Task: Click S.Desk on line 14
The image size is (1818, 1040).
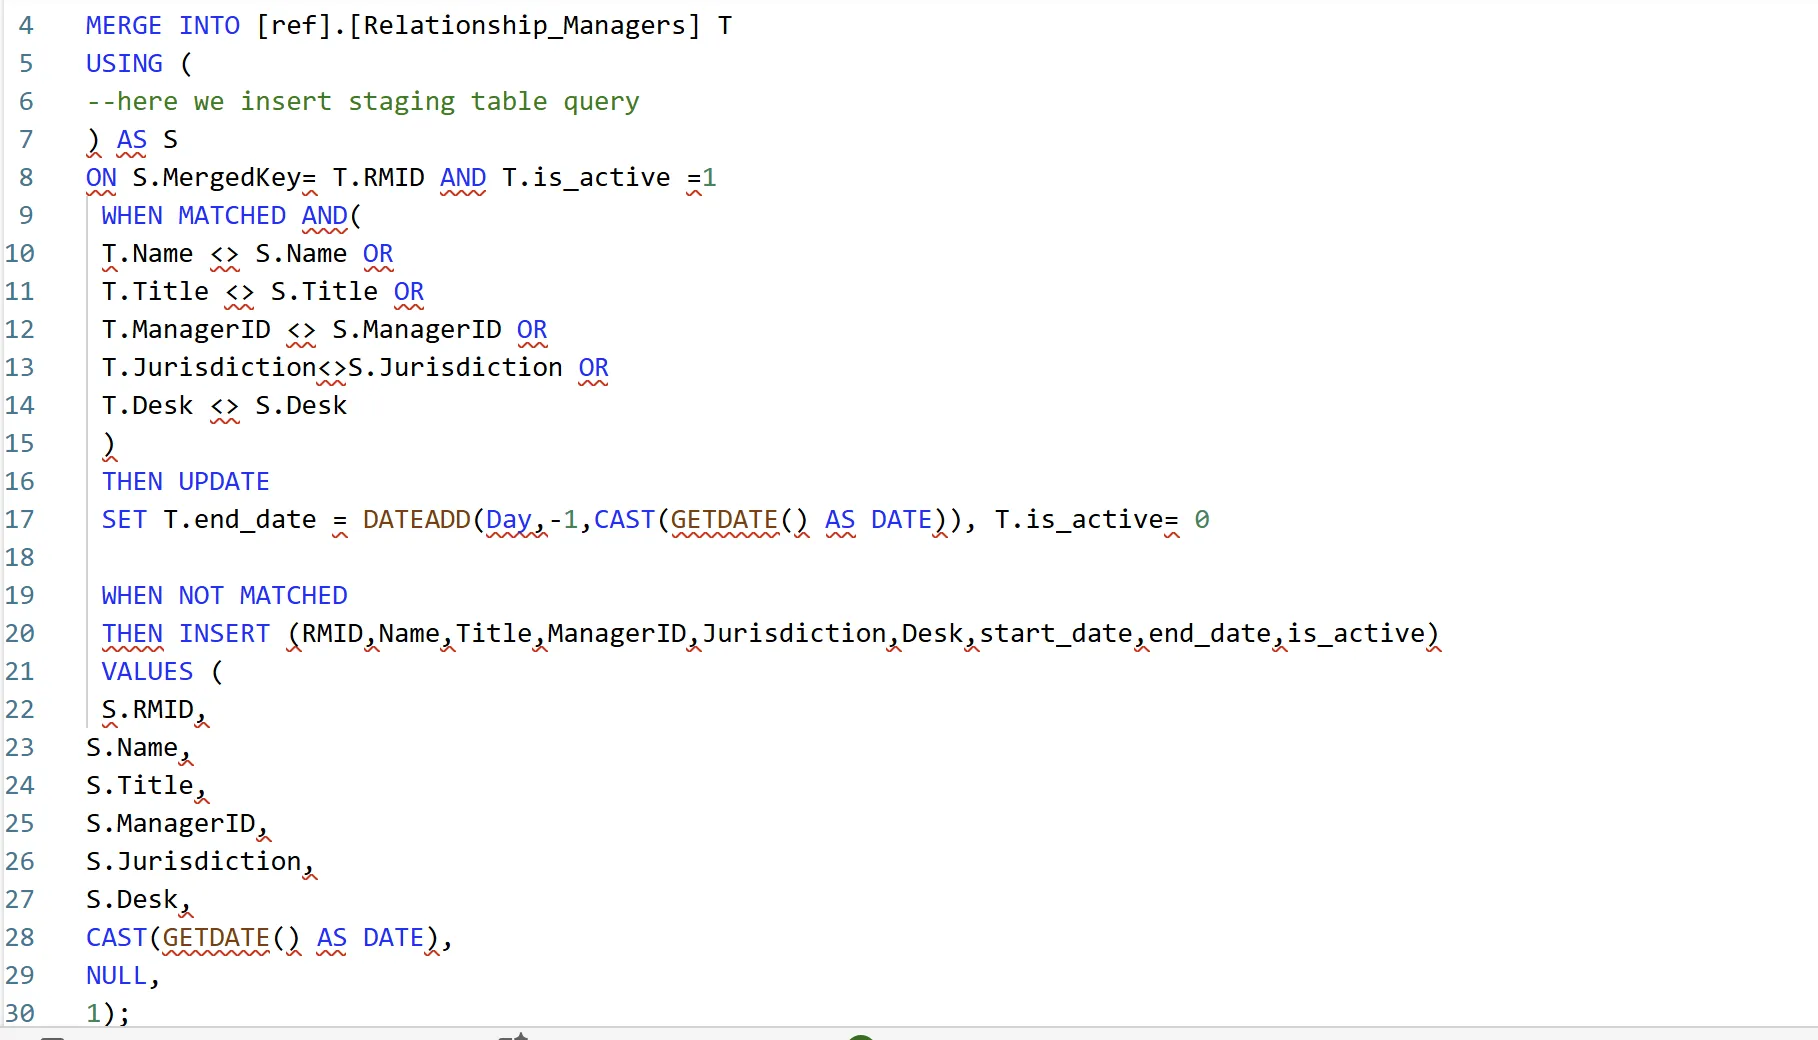Action: [x=301, y=405]
